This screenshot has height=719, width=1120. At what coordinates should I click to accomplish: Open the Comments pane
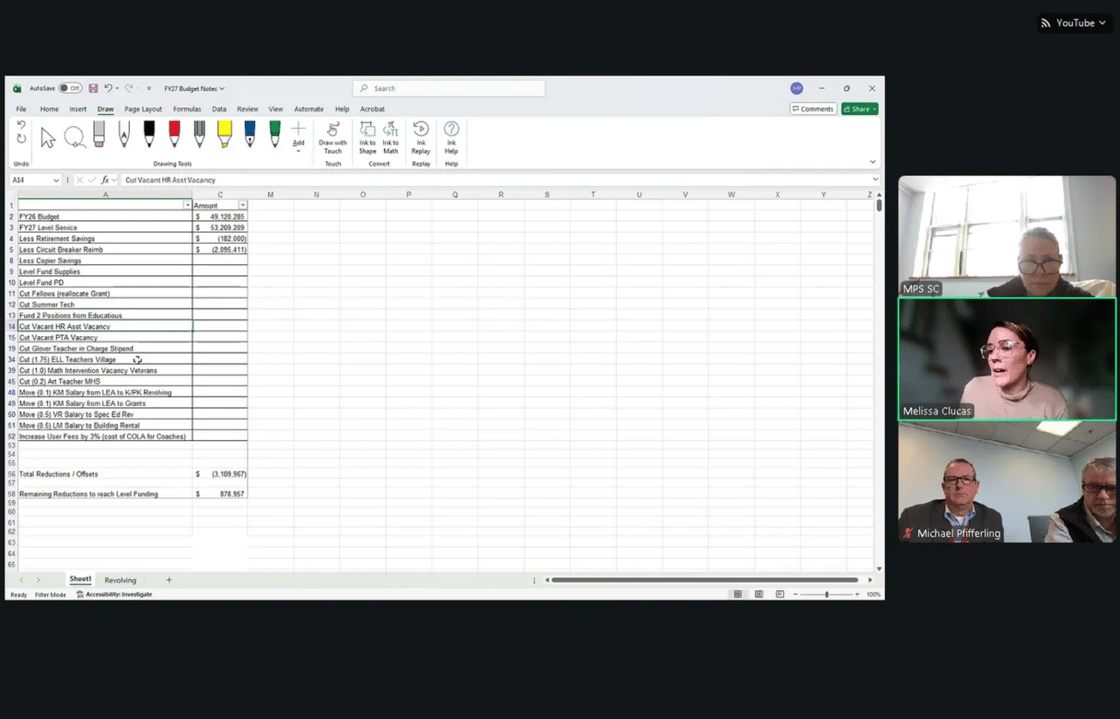coord(812,108)
